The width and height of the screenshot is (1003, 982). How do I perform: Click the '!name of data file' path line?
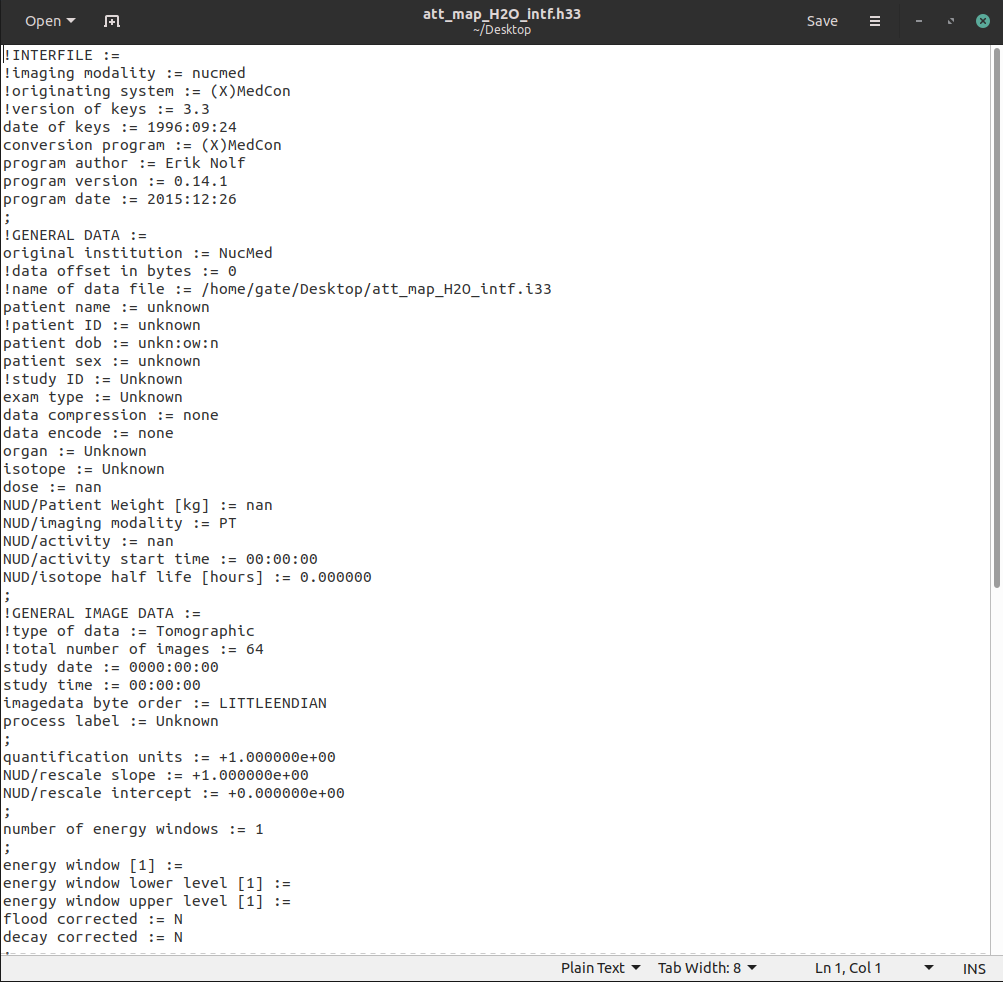coord(277,289)
